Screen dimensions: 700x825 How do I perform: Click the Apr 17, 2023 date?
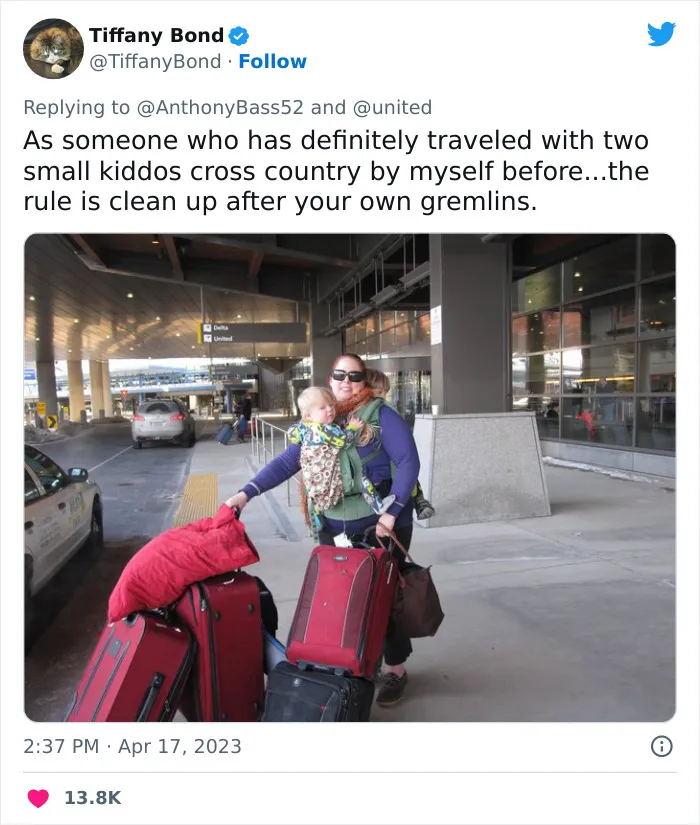179,746
